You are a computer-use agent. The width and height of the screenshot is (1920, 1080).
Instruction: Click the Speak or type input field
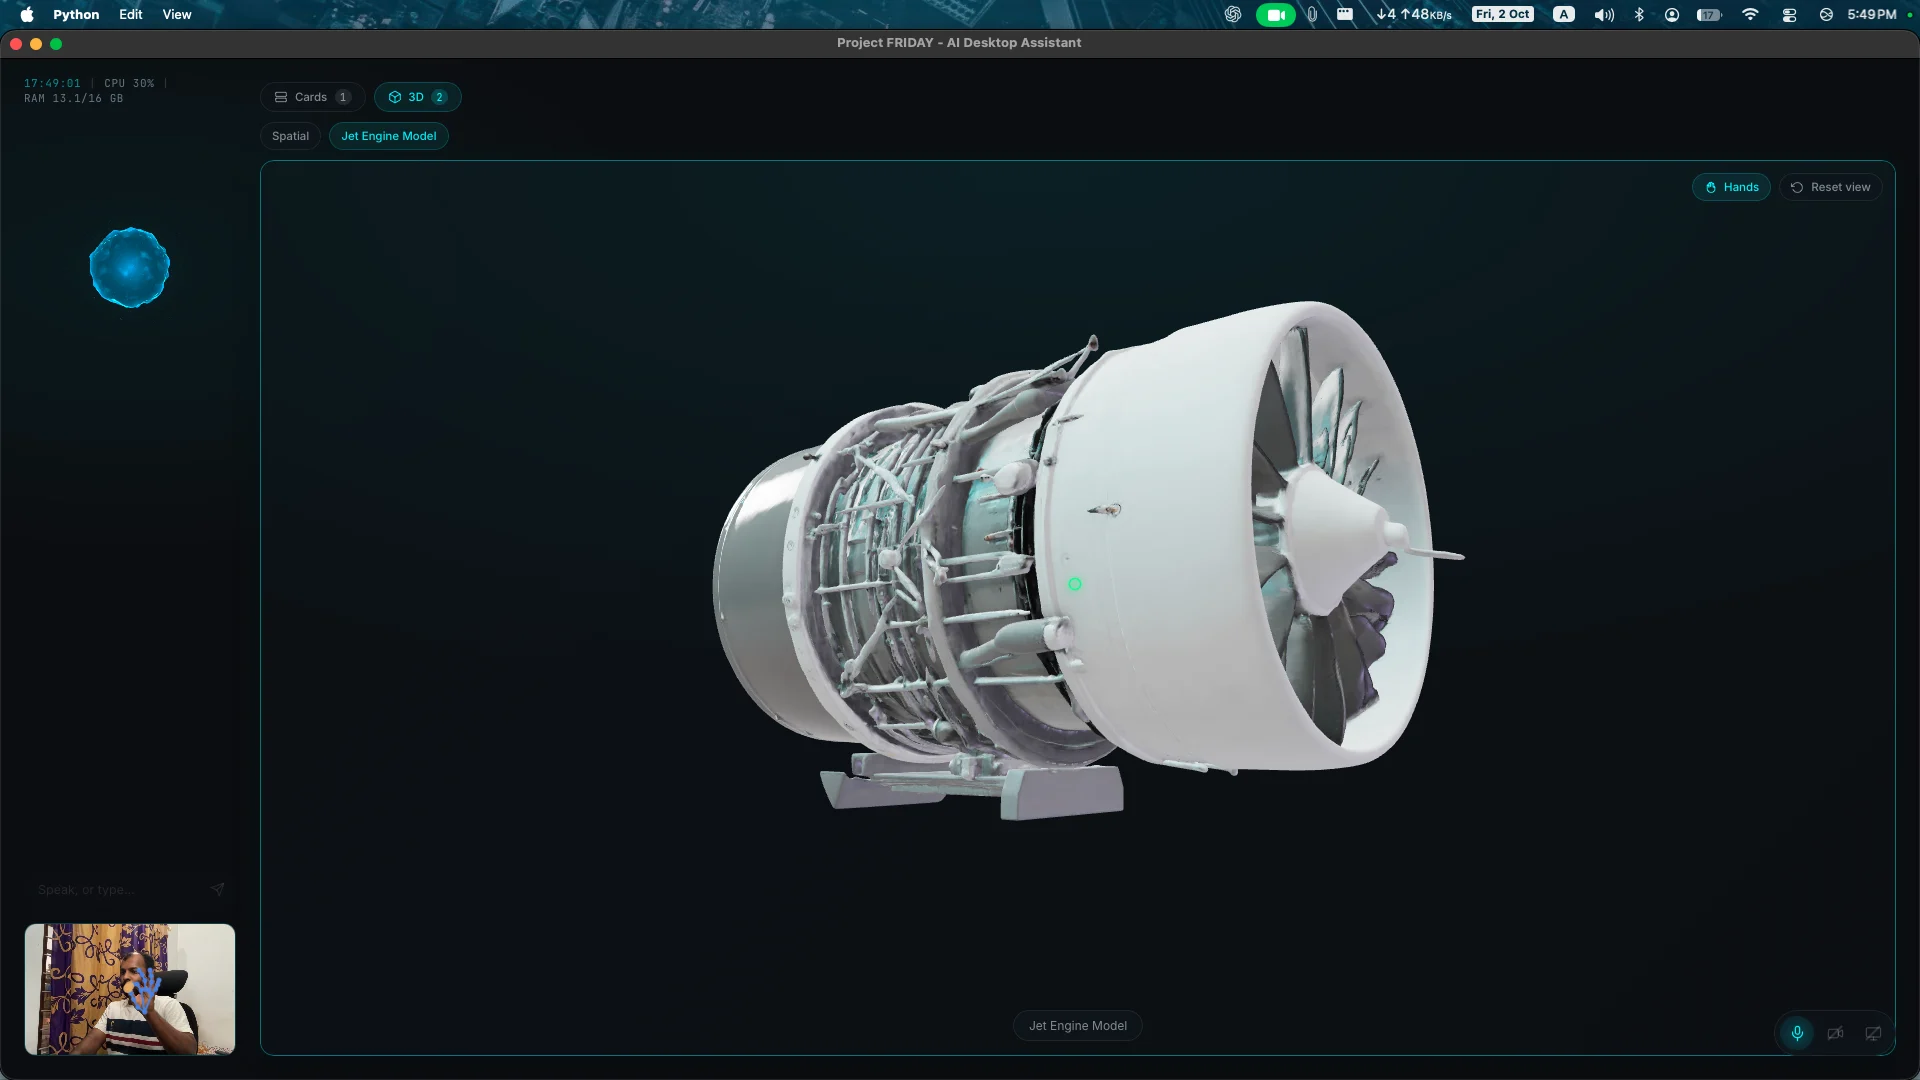point(118,890)
